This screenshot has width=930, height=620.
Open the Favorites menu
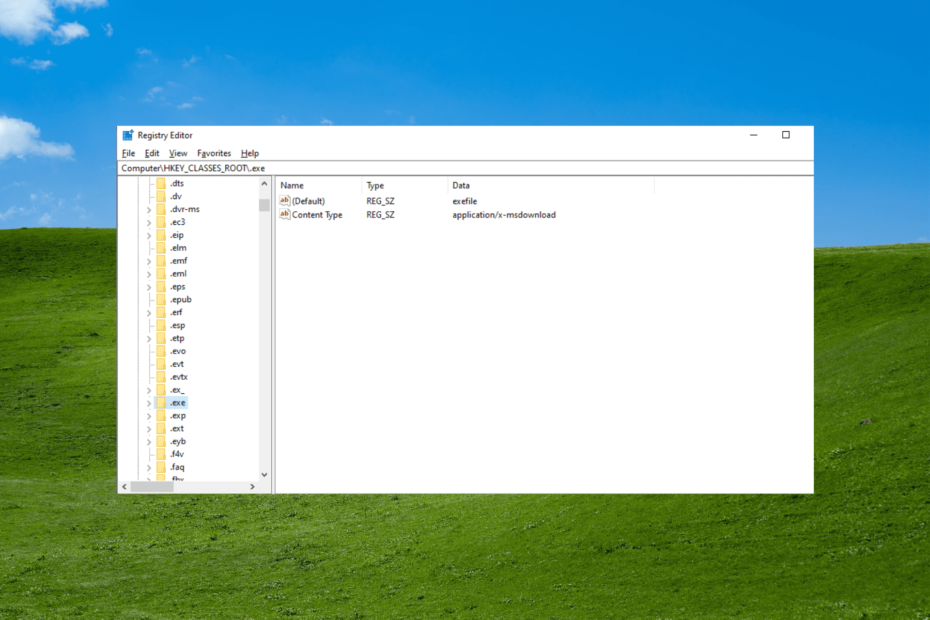click(x=215, y=152)
